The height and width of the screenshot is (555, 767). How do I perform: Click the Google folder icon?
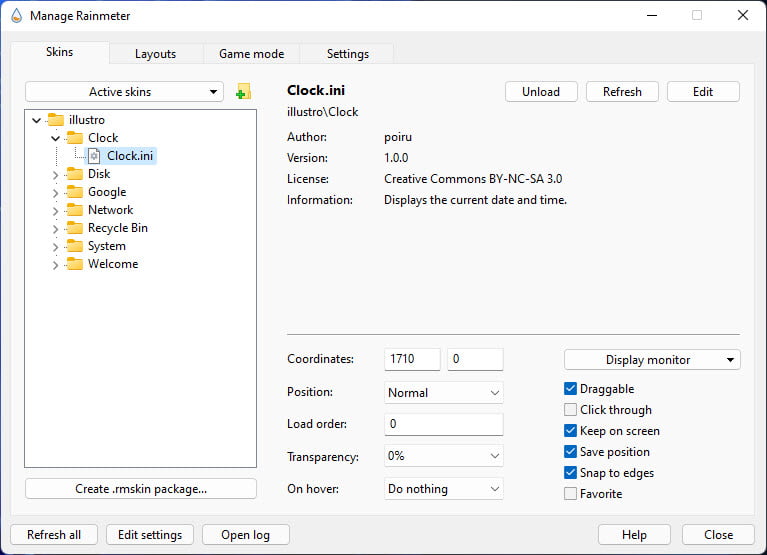coord(75,192)
